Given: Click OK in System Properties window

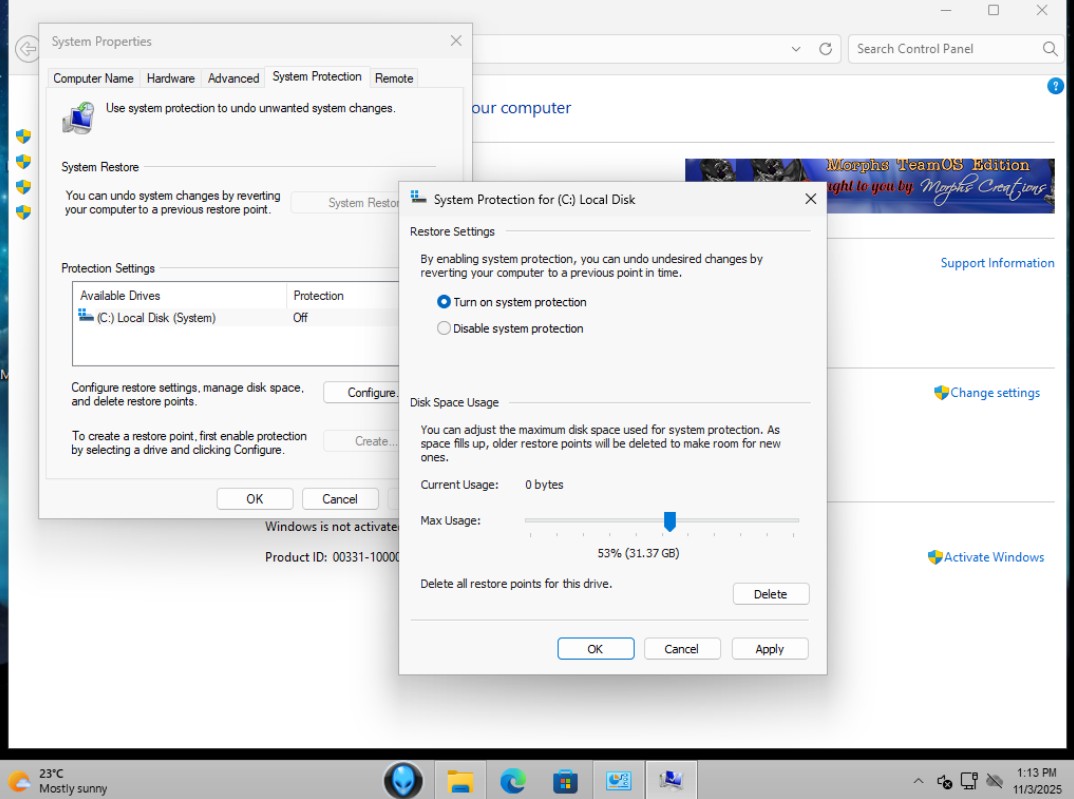Looking at the screenshot, I should click(x=255, y=499).
